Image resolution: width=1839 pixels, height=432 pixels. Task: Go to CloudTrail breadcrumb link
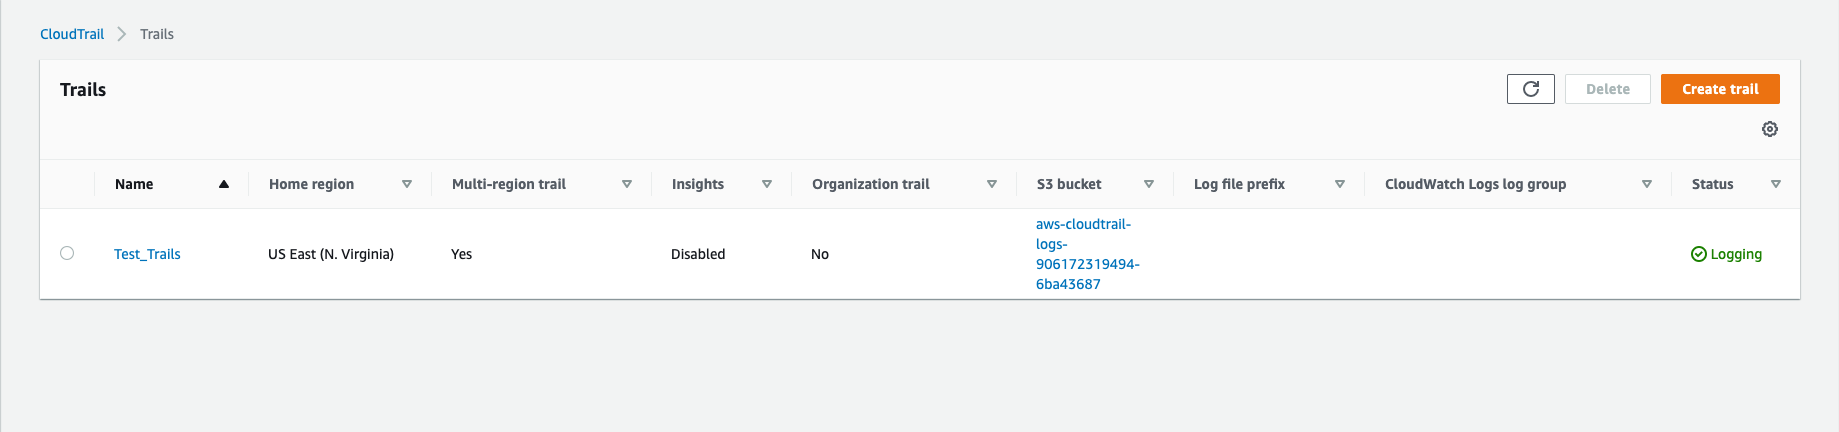point(72,34)
